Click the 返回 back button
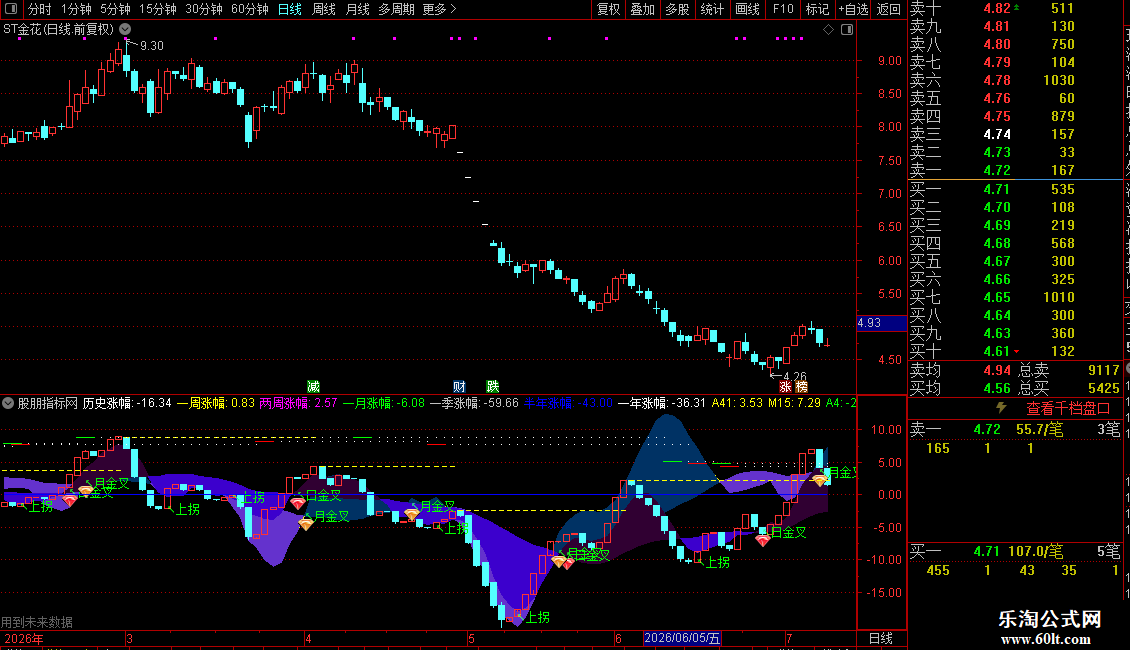Viewport: 1130px width, 650px height. (889, 9)
